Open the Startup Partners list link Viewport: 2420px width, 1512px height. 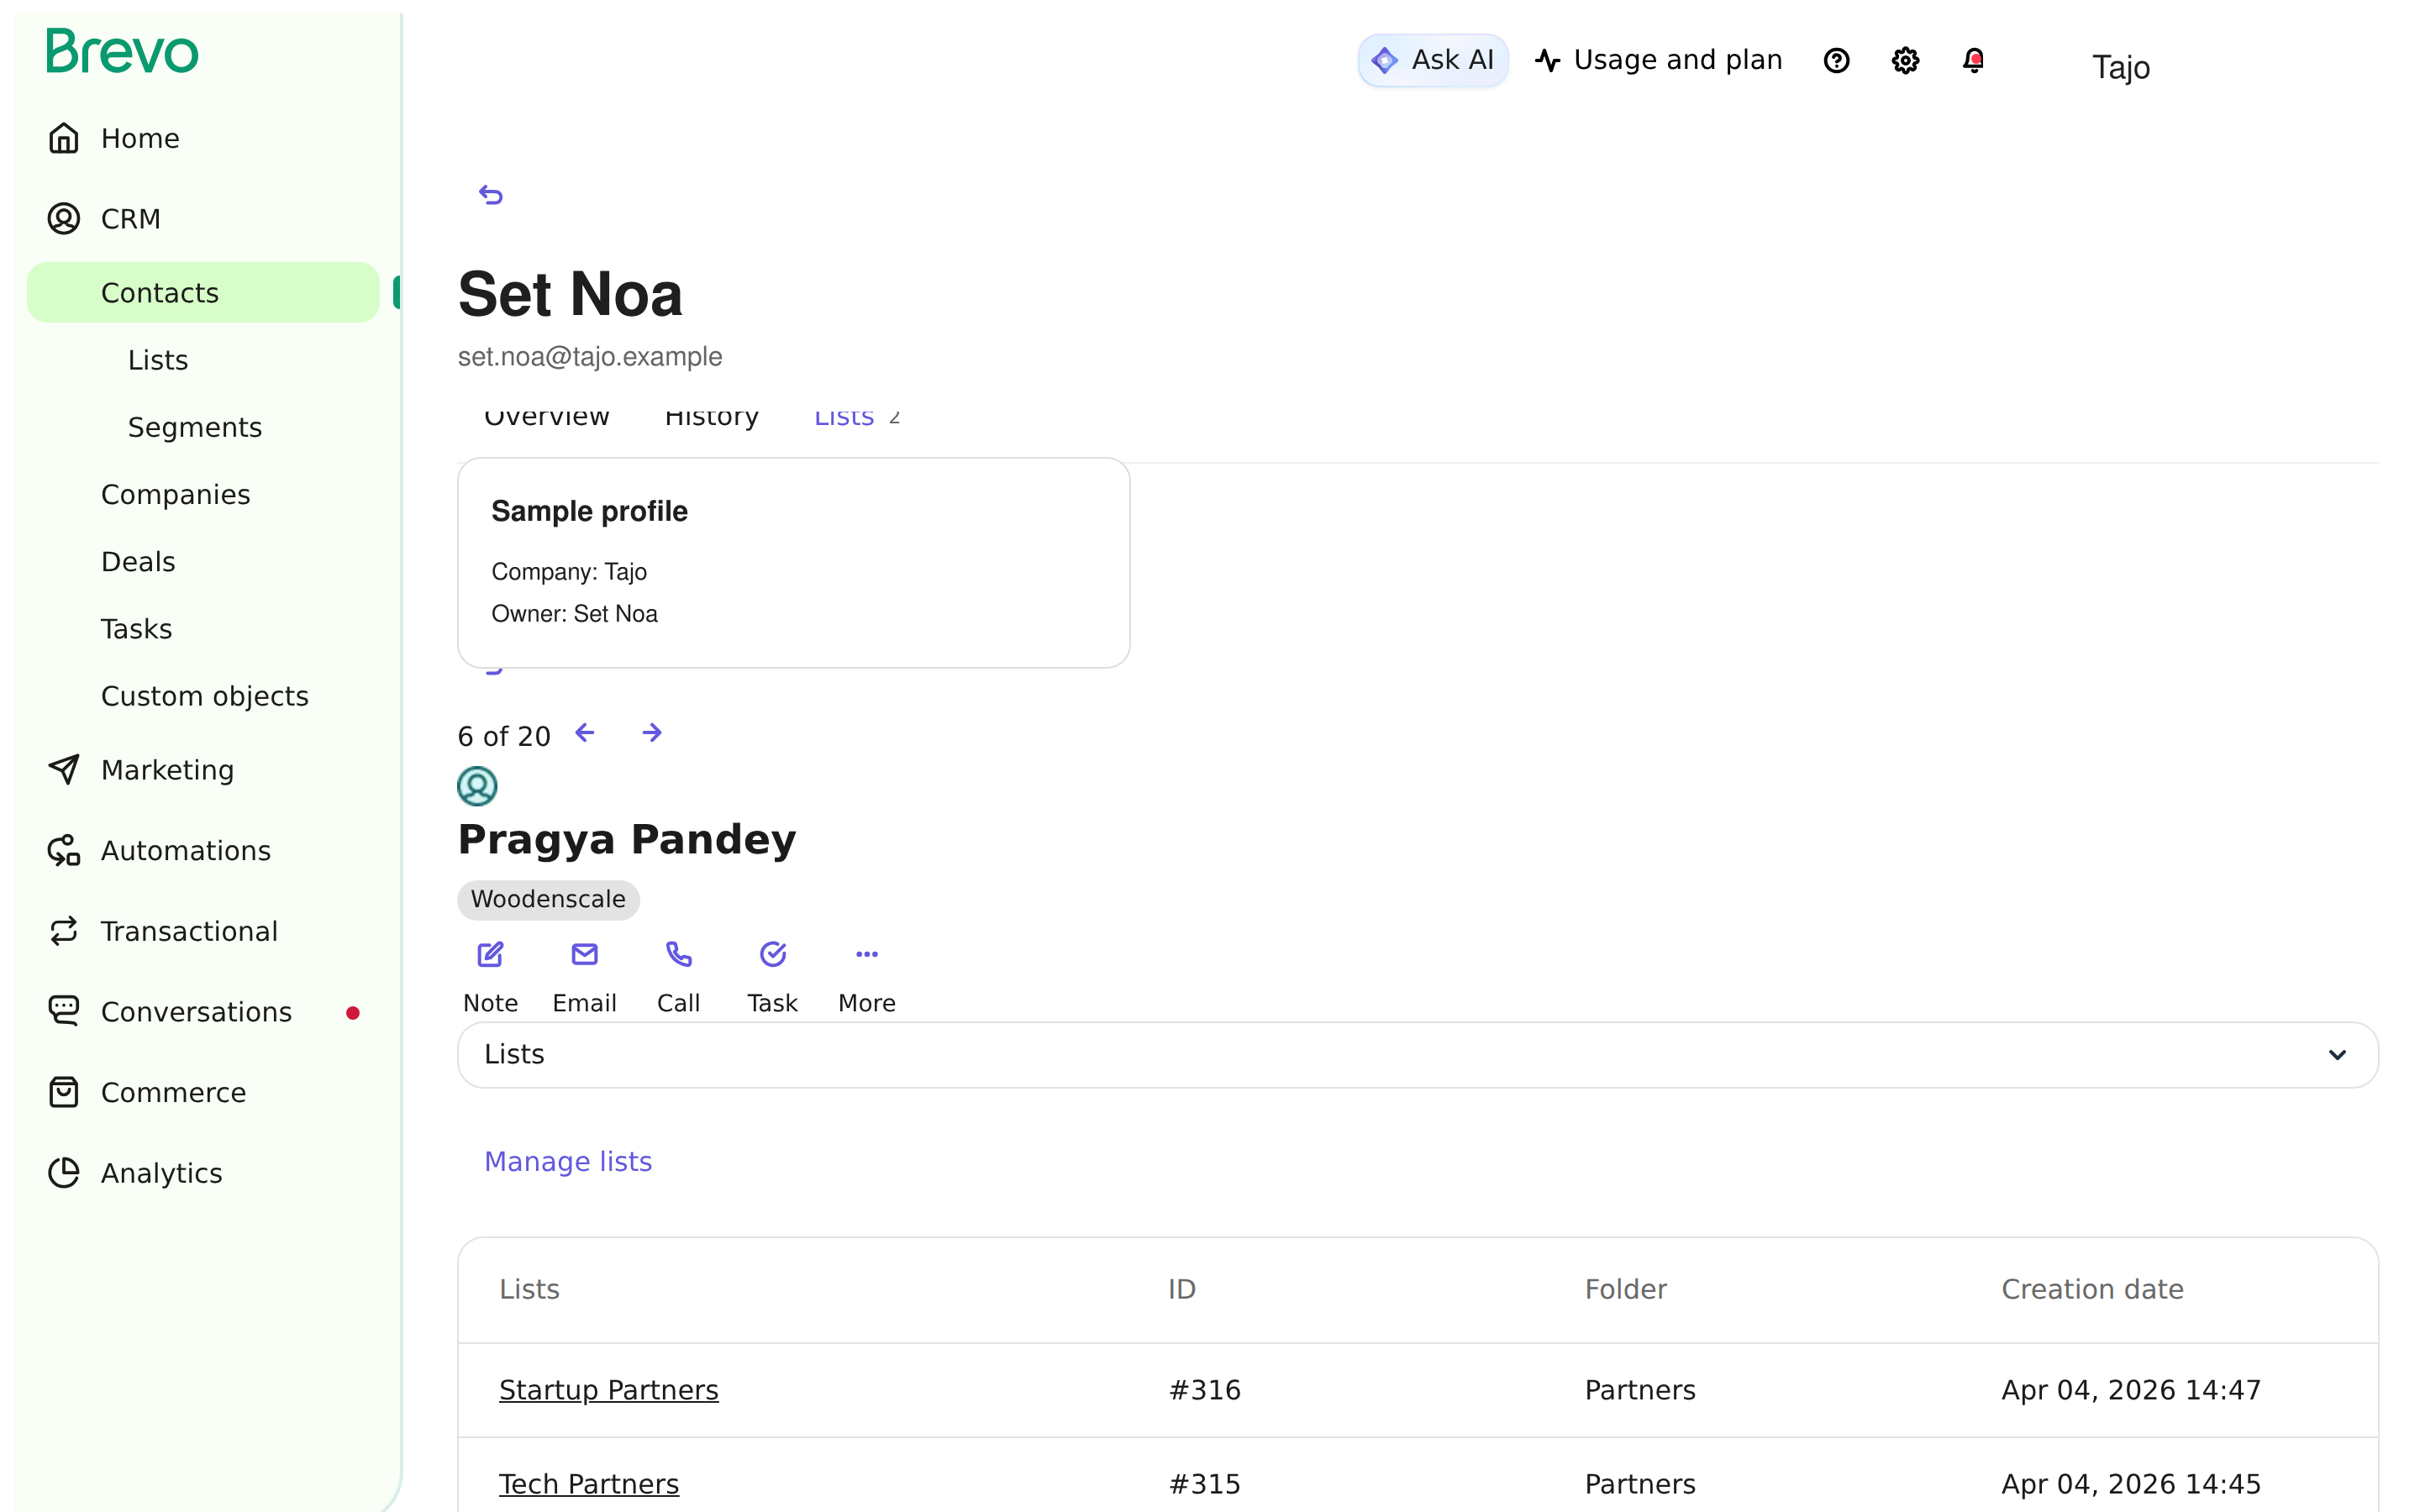pos(608,1390)
